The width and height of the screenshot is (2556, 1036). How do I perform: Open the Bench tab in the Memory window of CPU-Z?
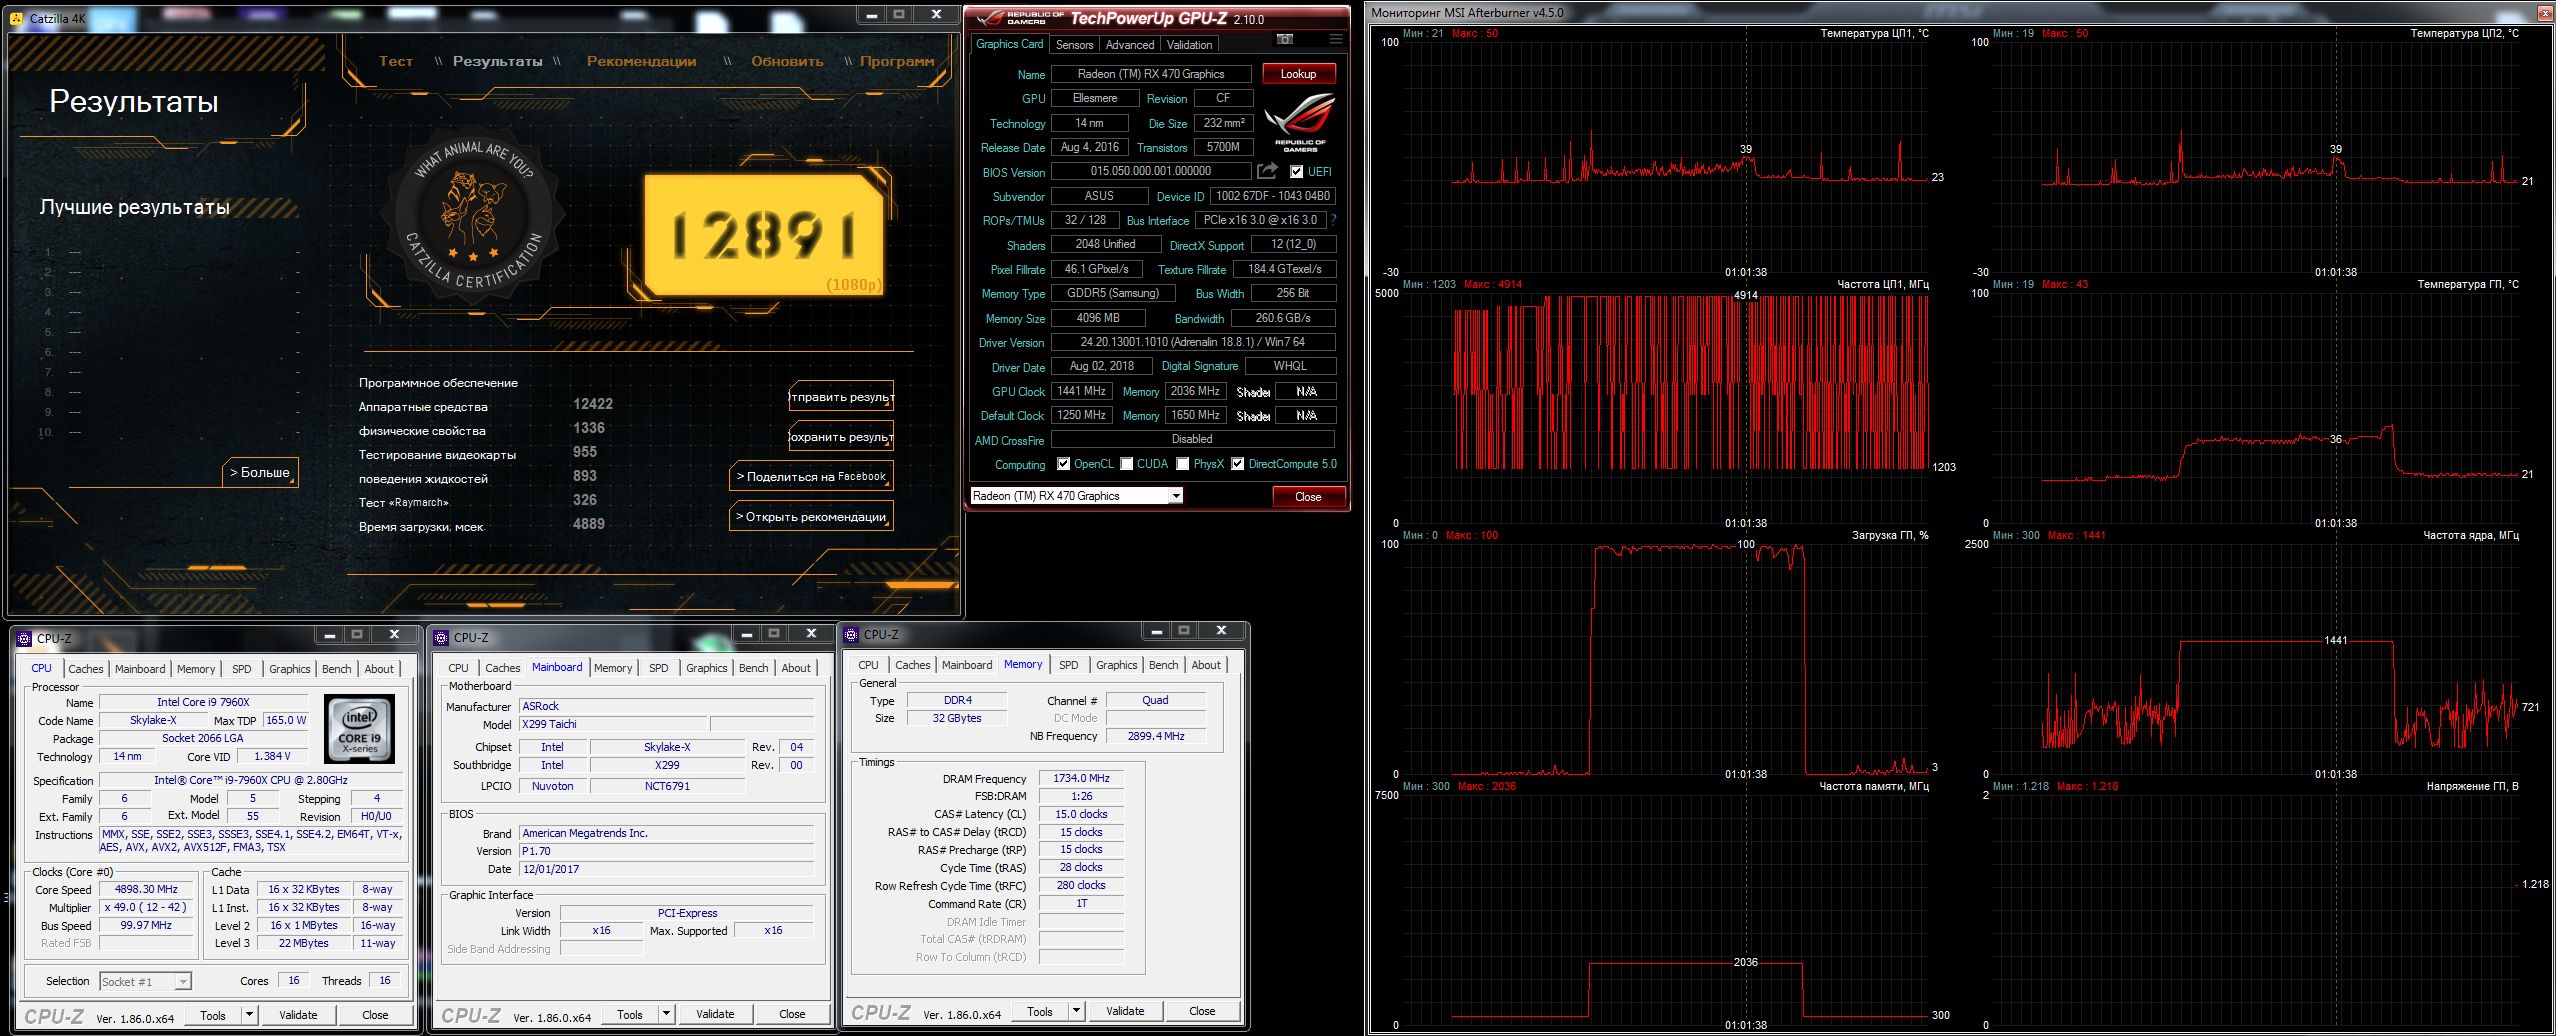point(1163,665)
